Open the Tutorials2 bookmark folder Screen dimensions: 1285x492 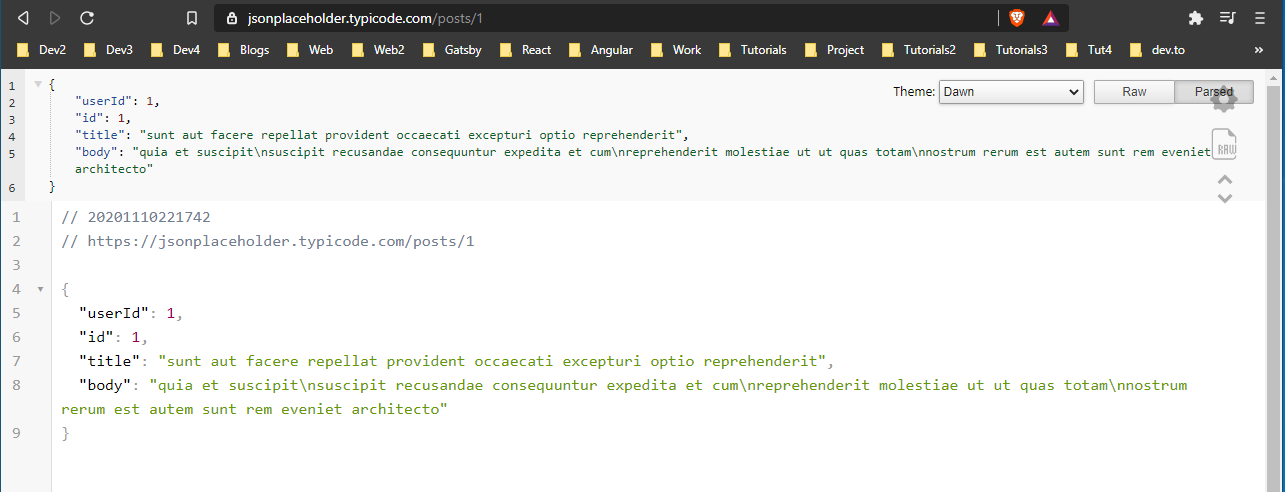918,50
